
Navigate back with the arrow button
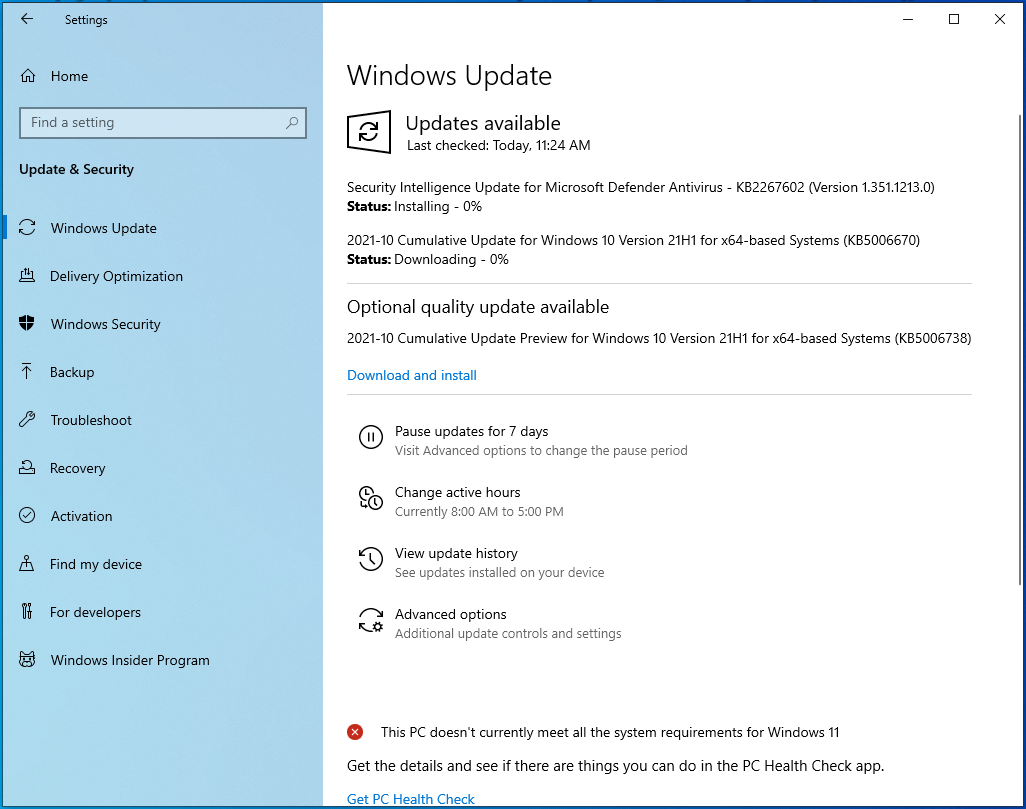(x=27, y=19)
